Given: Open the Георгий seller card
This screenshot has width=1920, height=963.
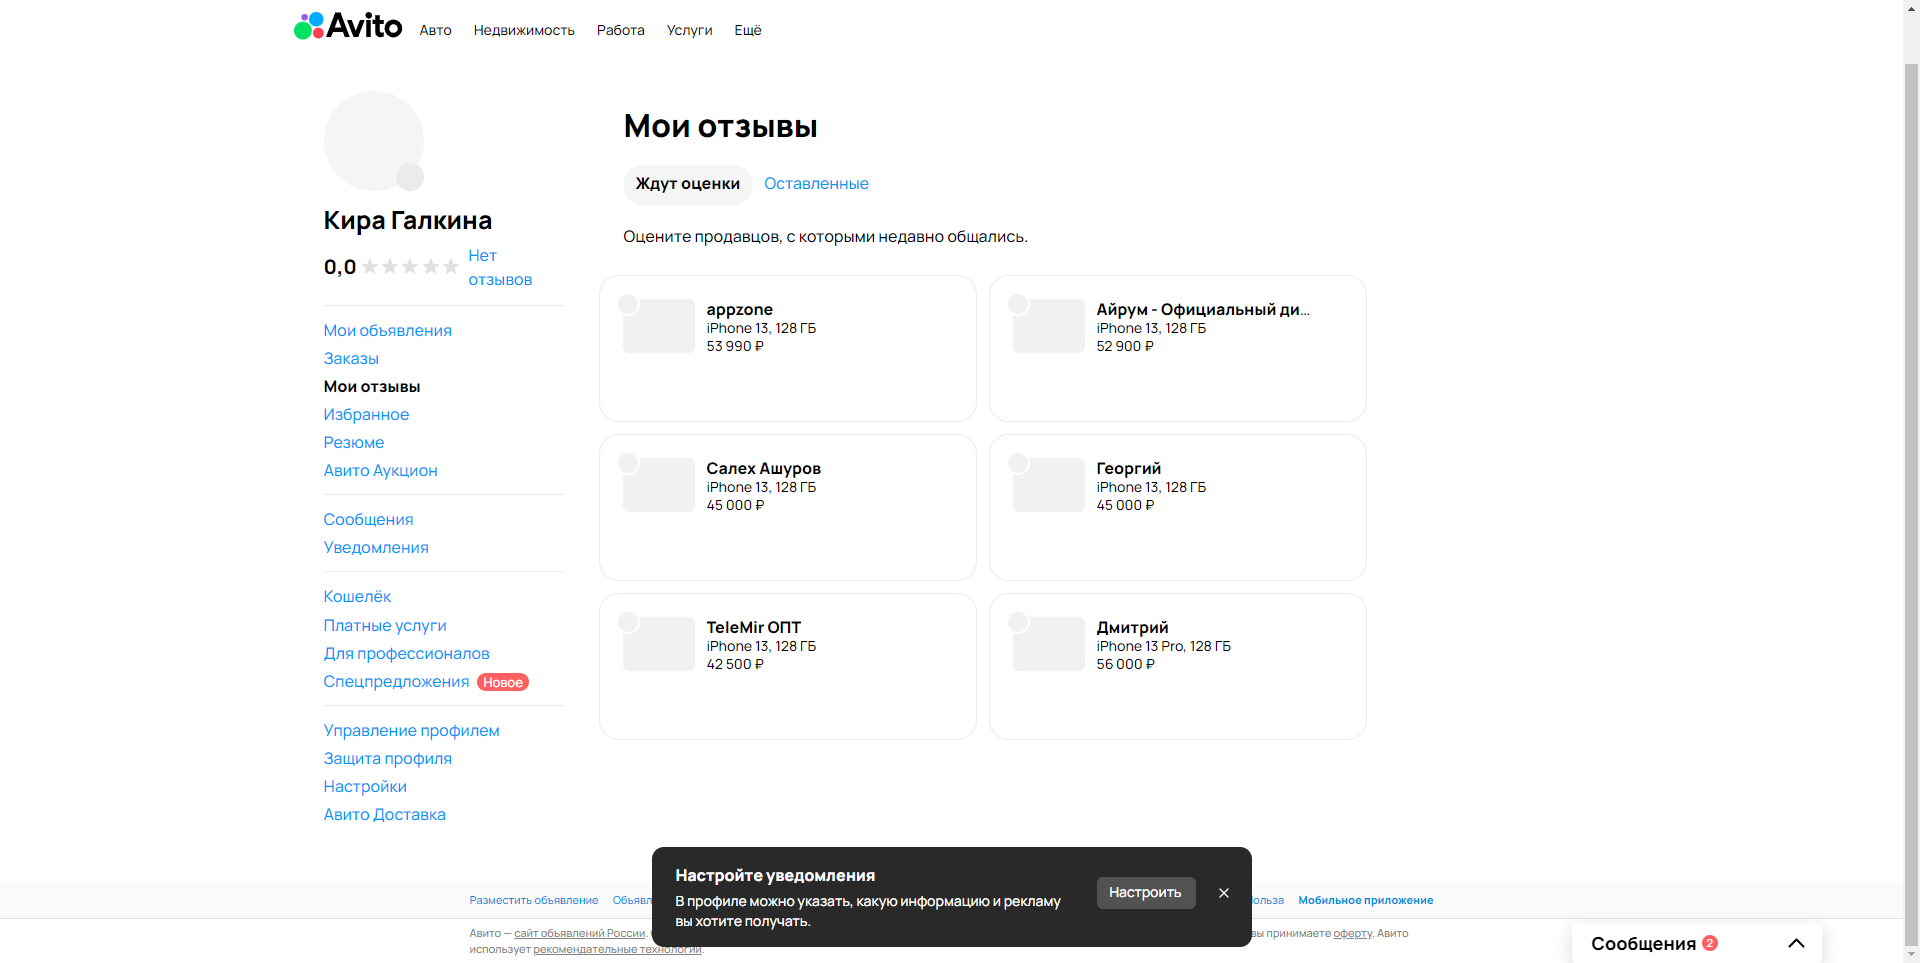Looking at the screenshot, I should [x=1178, y=507].
